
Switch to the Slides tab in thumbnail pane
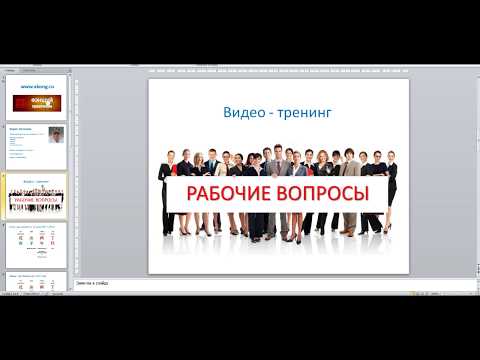pos(10,70)
